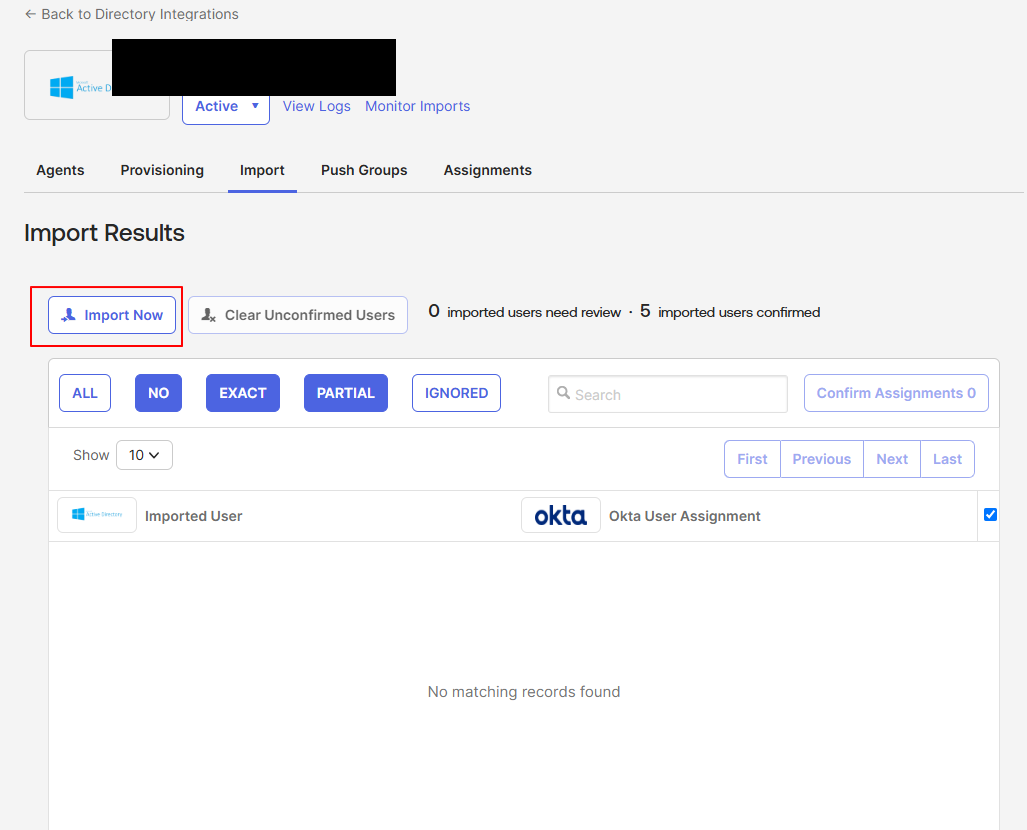The image size is (1027, 830).
Task: Open the Monitor Imports link
Action: (417, 106)
